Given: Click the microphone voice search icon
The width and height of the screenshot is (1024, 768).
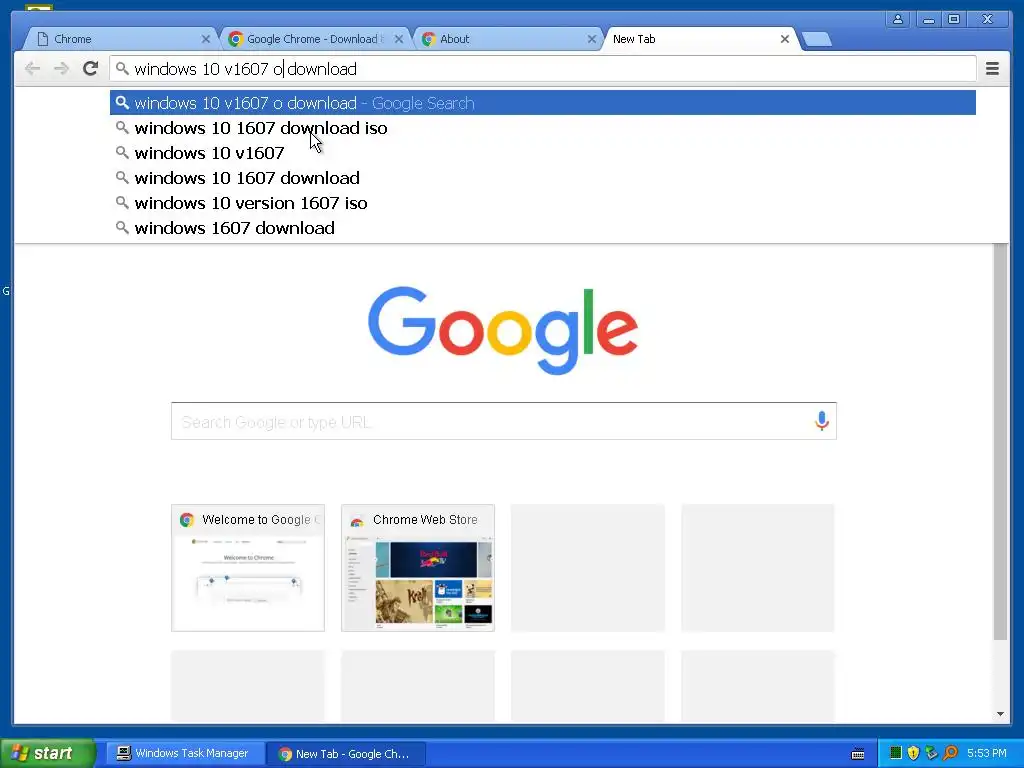Looking at the screenshot, I should (x=822, y=421).
